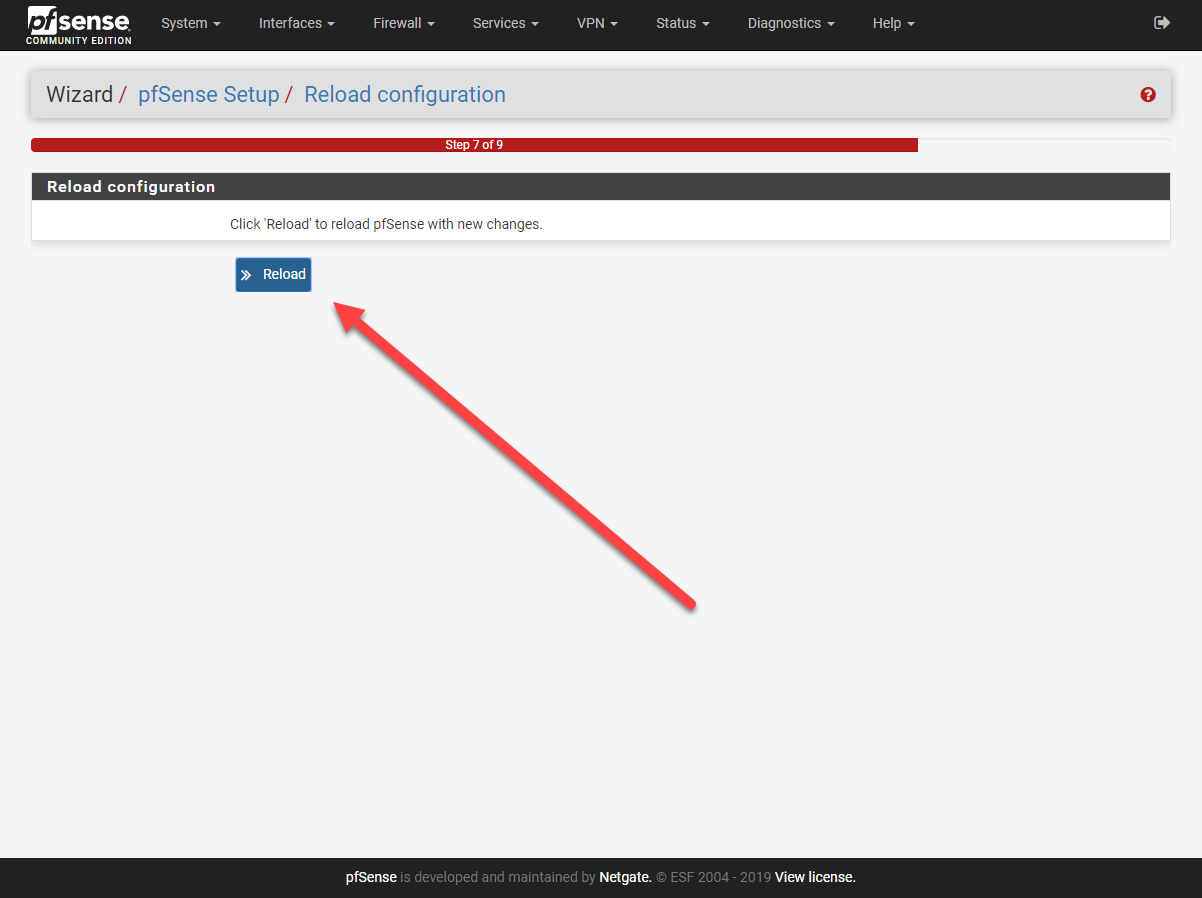
Task: Open the VPN dropdown menu
Action: pos(597,23)
